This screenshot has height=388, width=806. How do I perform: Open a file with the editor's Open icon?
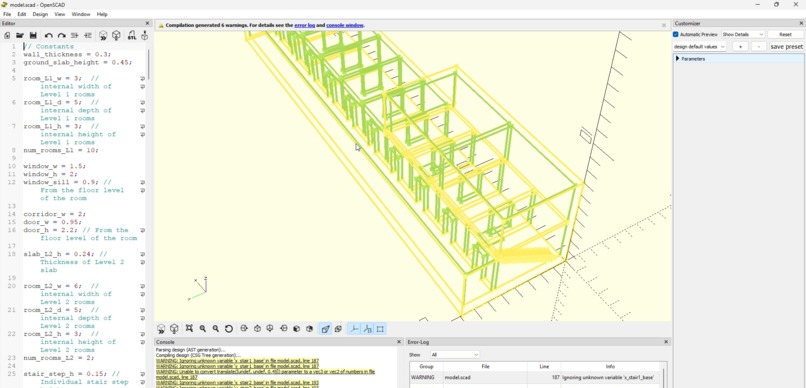[x=20, y=35]
